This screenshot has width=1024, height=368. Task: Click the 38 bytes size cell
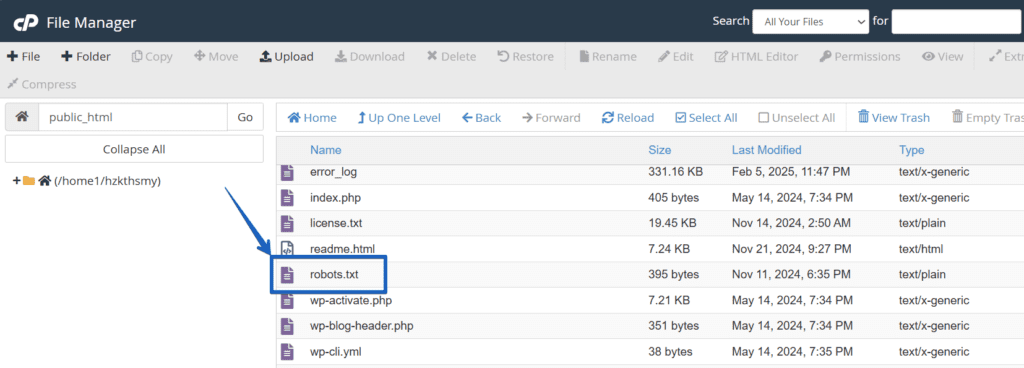[671, 352]
